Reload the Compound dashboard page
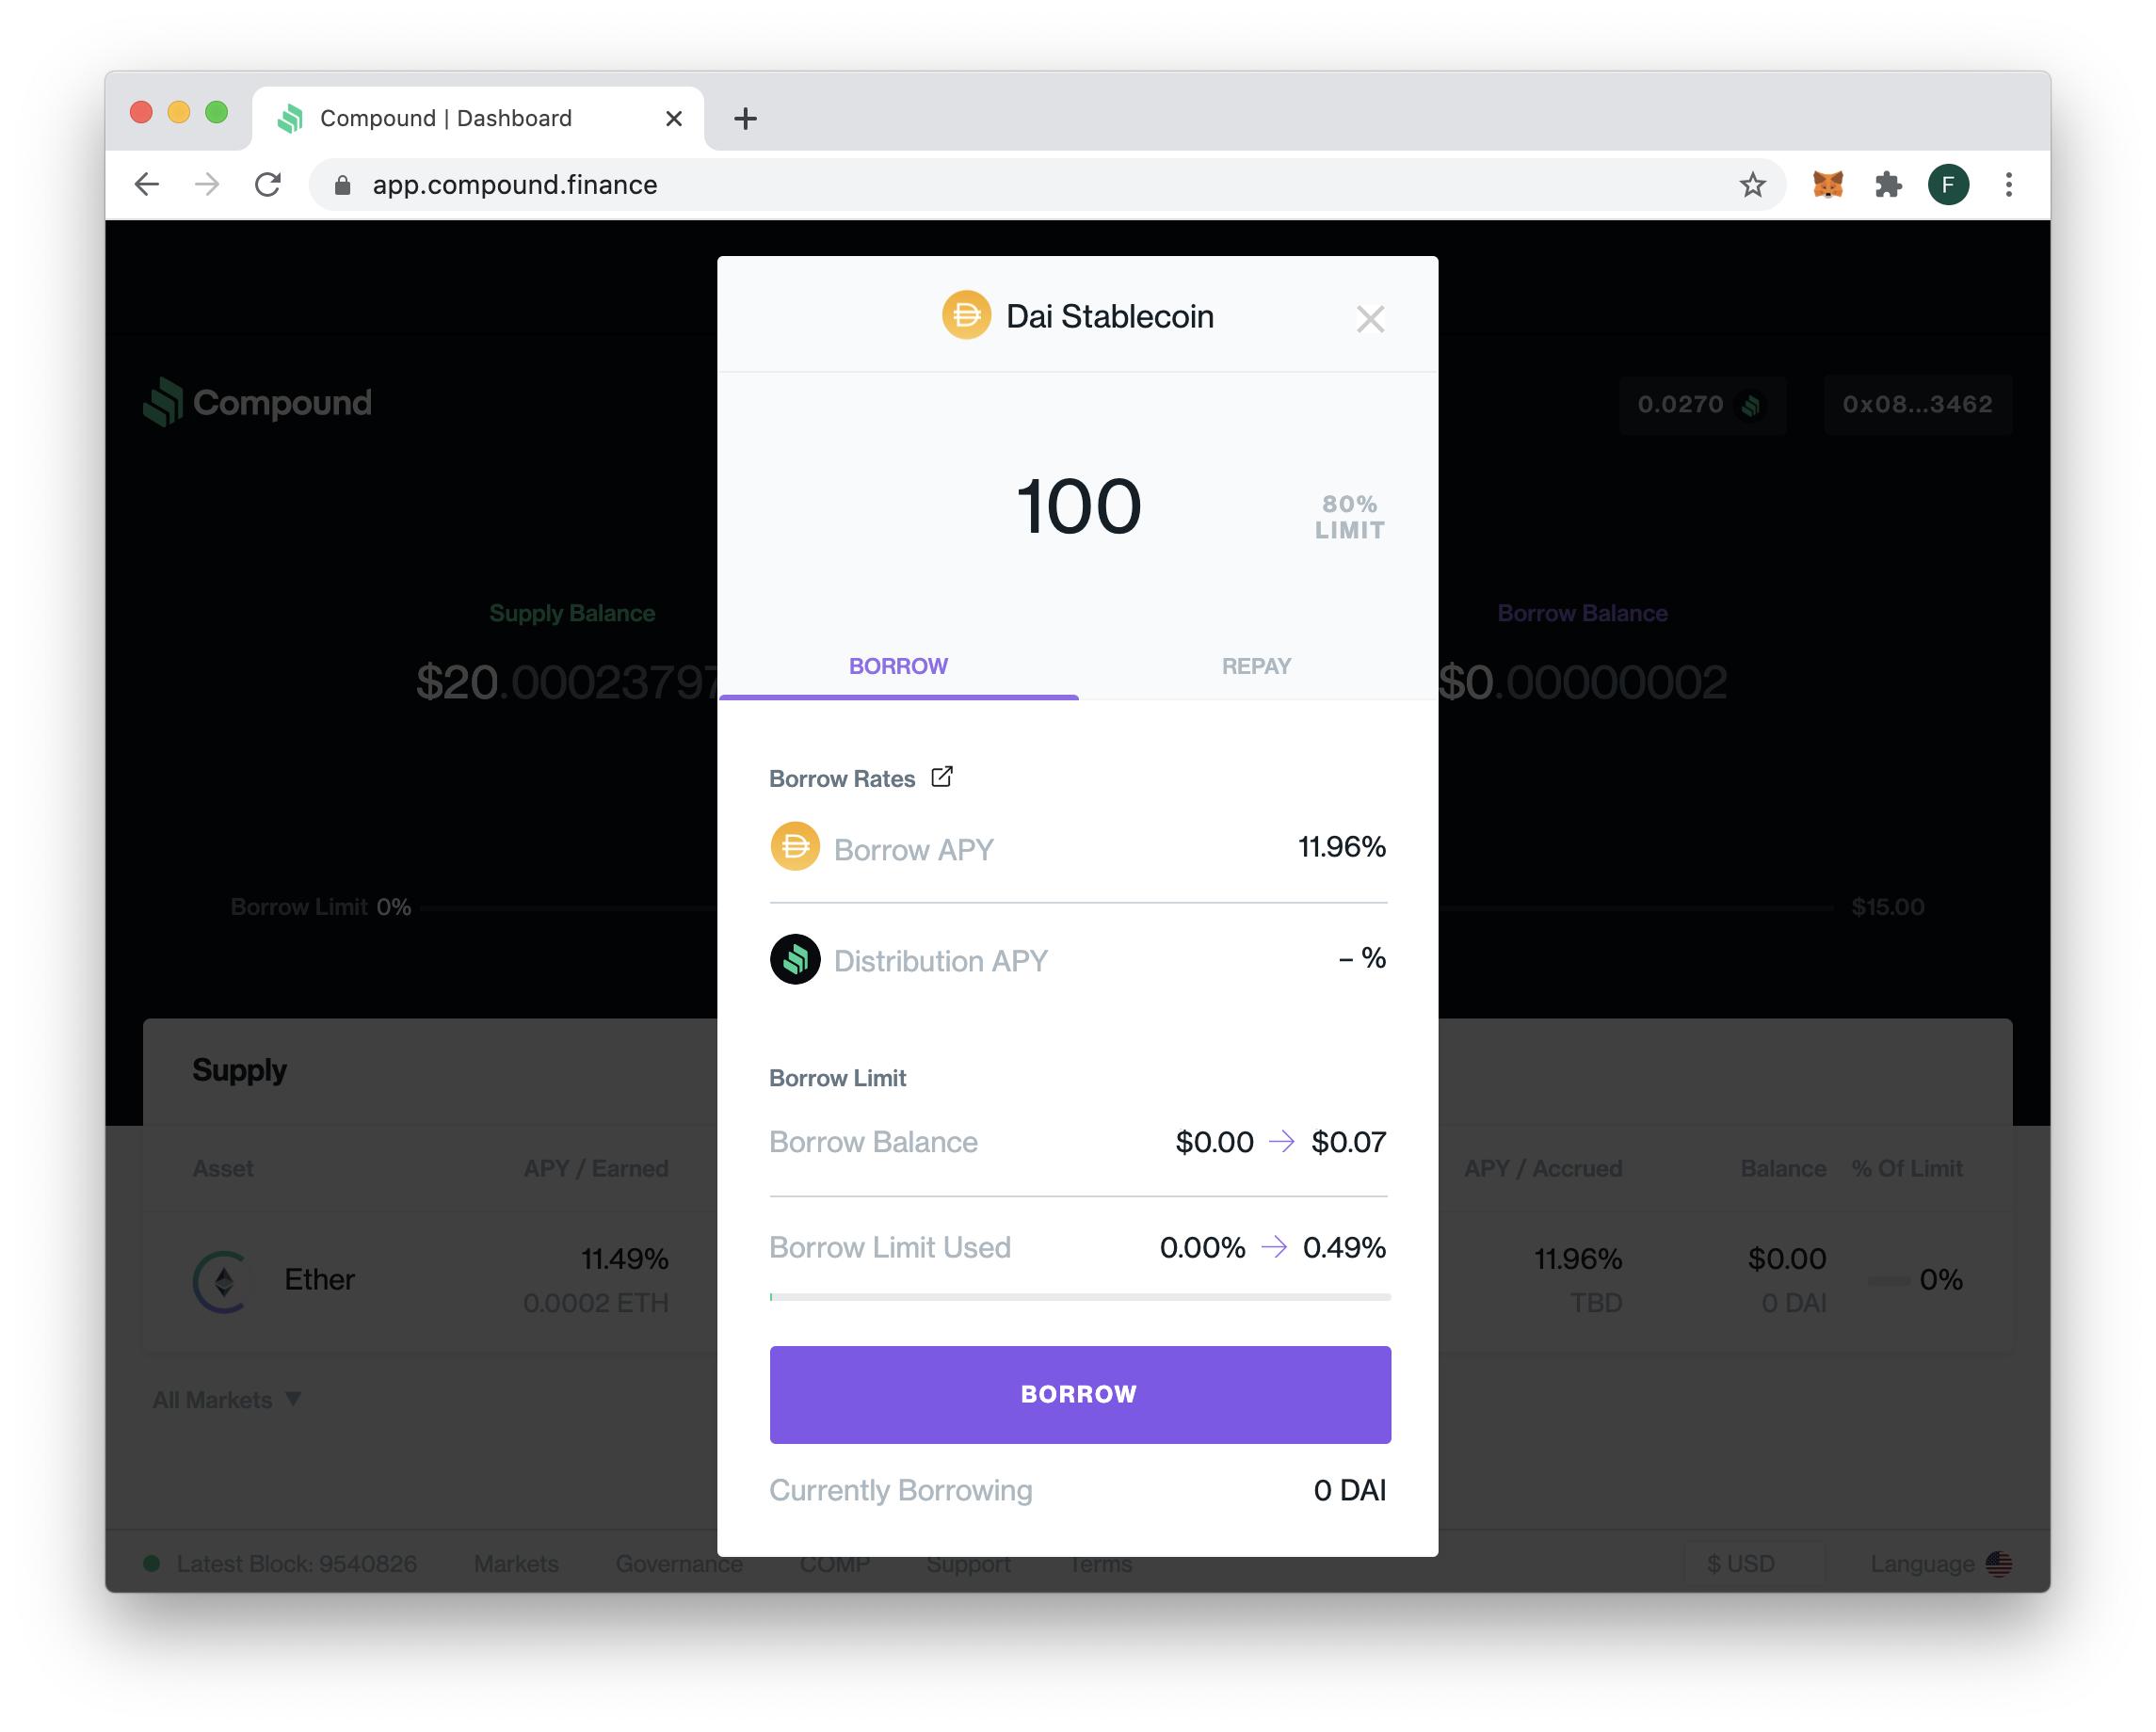Viewport: 2156px width, 1732px height. click(x=268, y=185)
